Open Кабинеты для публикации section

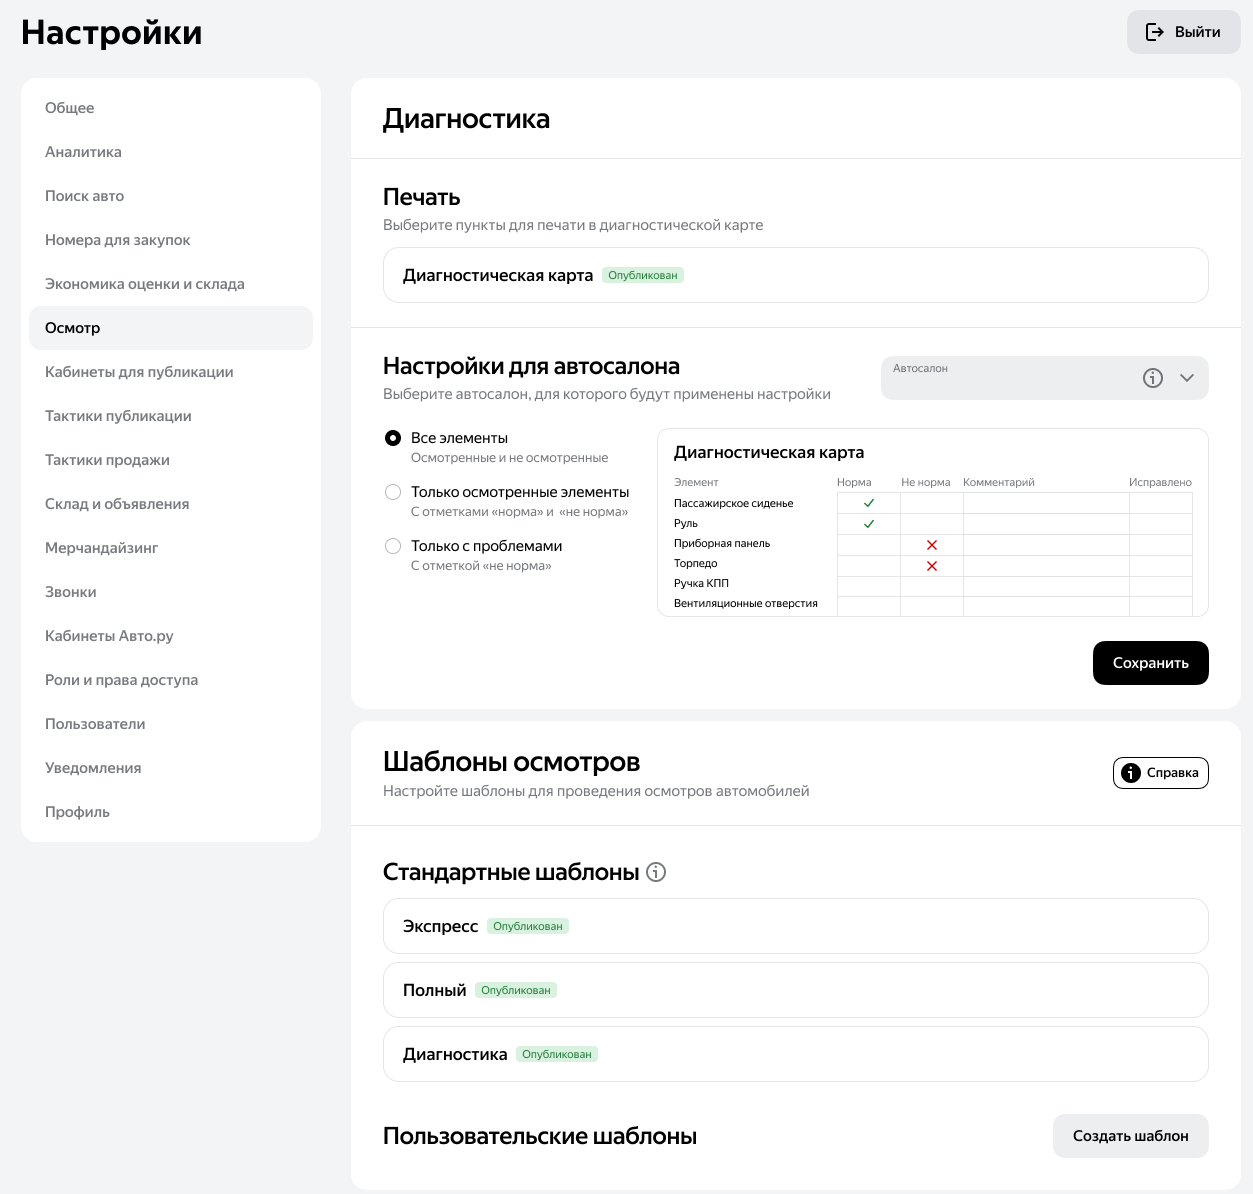(x=171, y=372)
